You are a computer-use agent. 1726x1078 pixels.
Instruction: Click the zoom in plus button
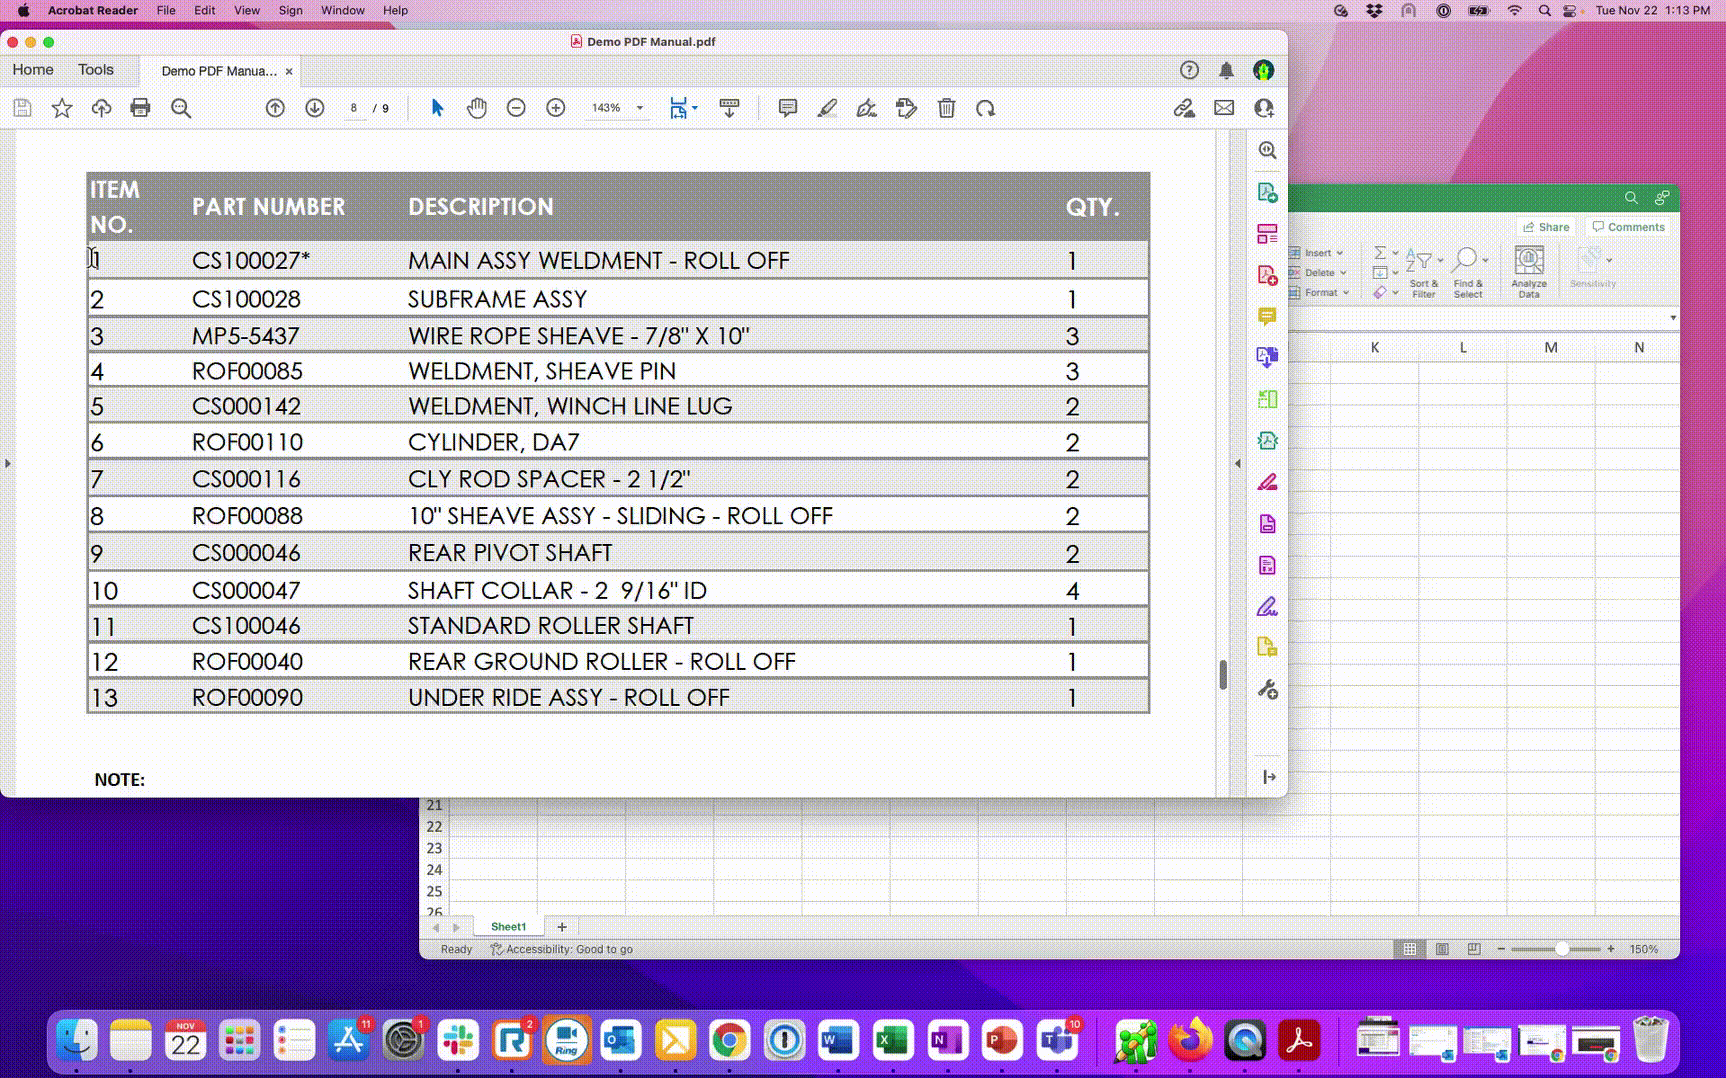[556, 108]
